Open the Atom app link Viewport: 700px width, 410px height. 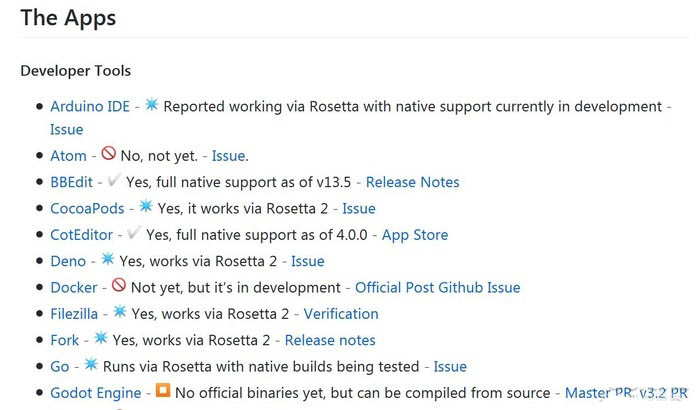pyautogui.click(x=68, y=156)
